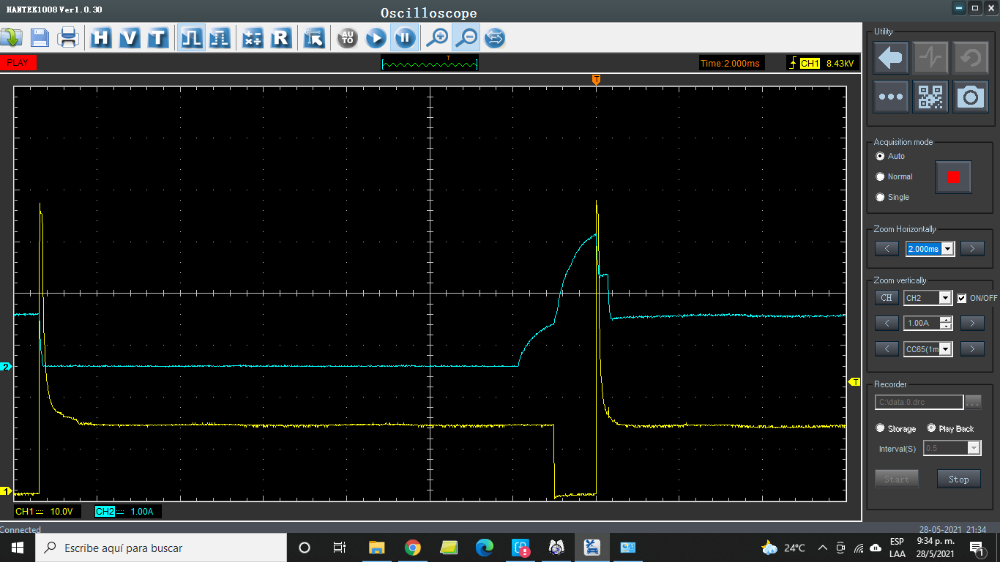Open trigger settings with T icon

tap(157, 38)
